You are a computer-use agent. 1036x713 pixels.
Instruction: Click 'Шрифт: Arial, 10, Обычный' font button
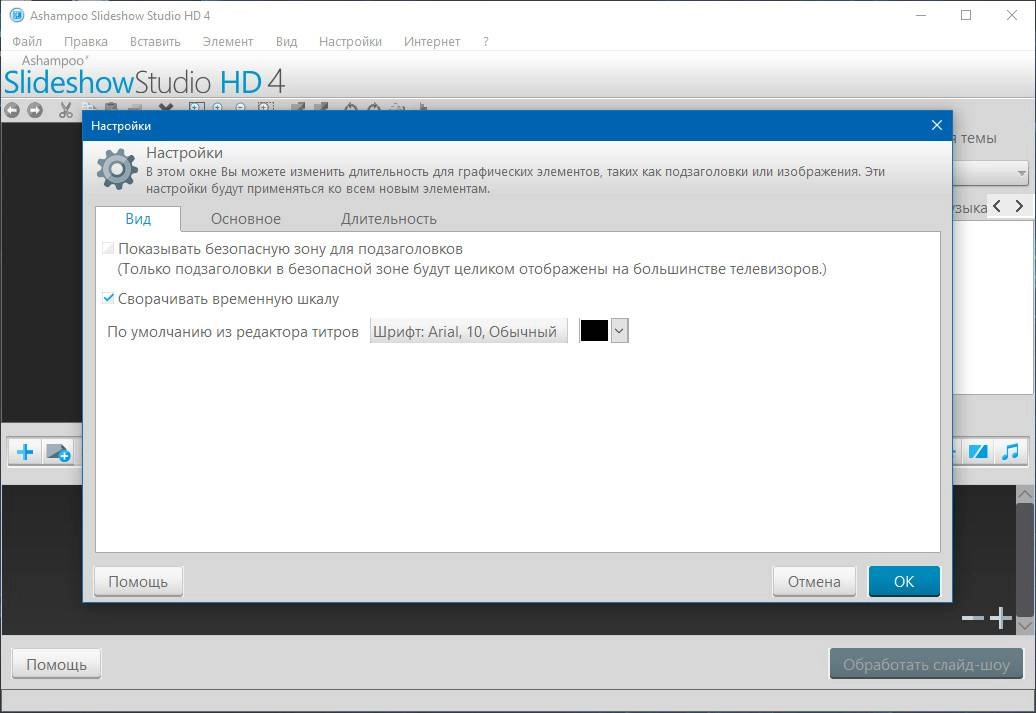[468, 331]
